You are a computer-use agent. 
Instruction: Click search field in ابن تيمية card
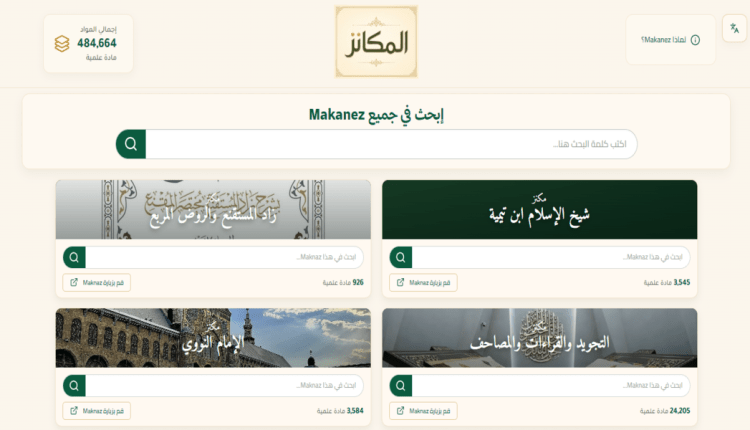[551, 257]
